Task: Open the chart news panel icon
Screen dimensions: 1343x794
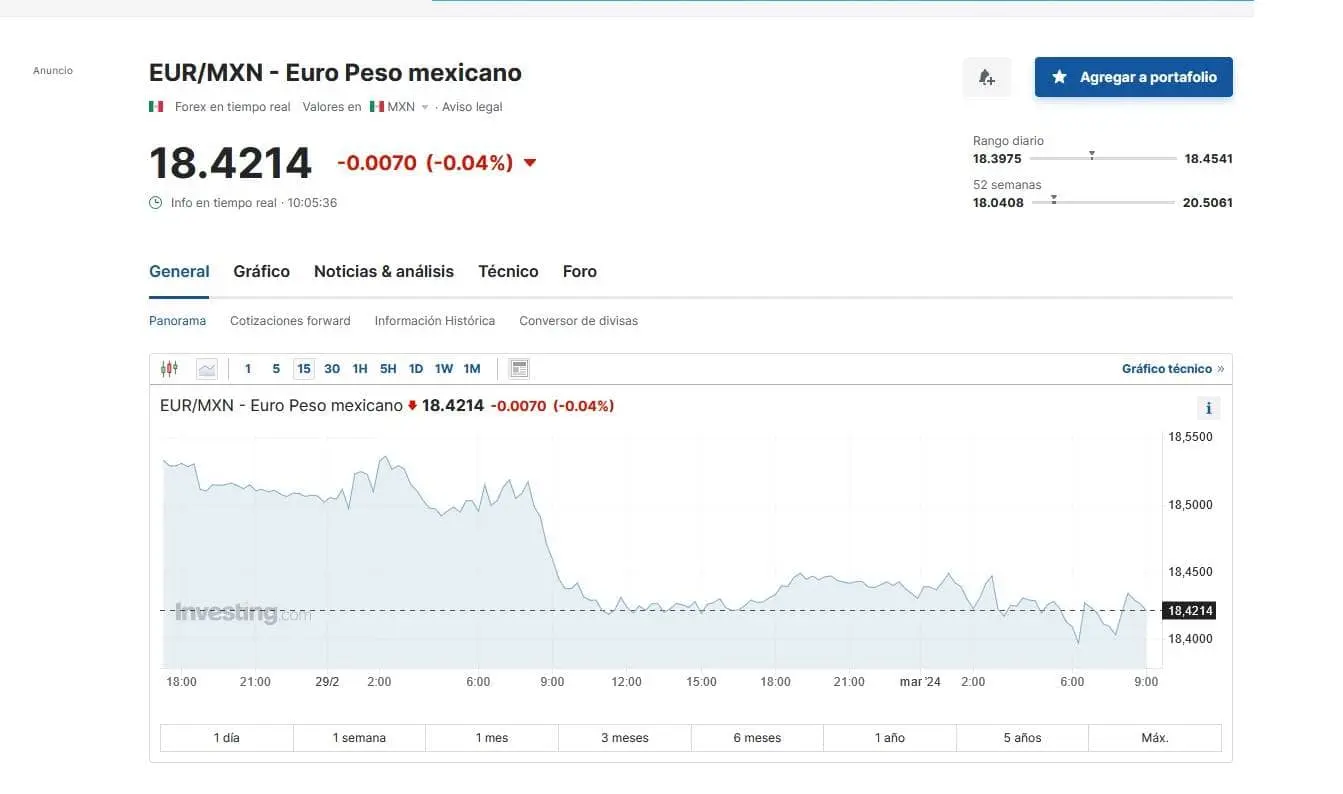Action: click(519, 369)
